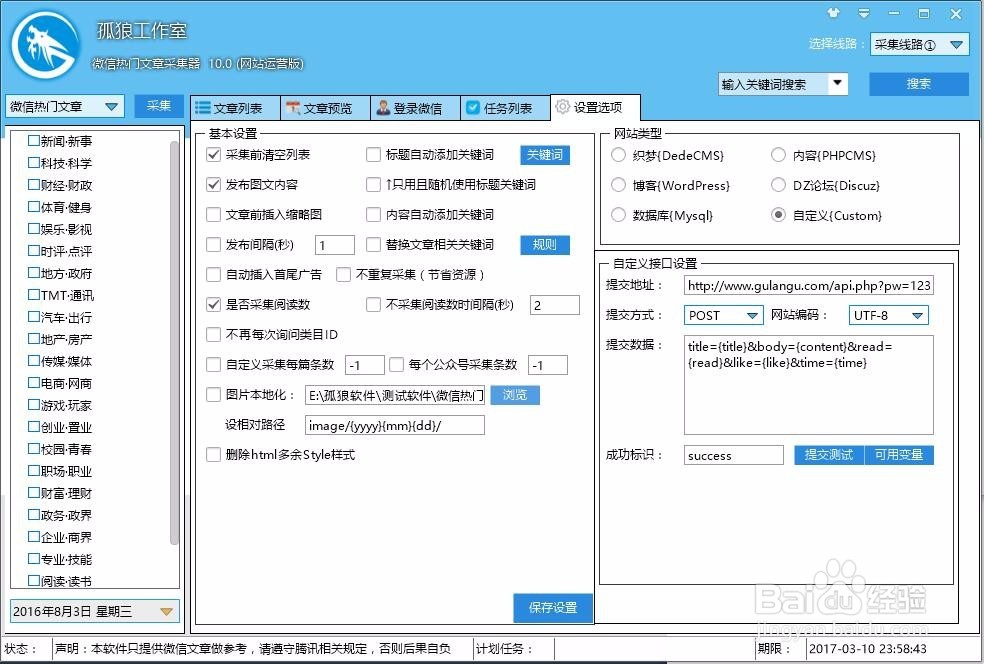Check the 财富·理财 category
The image size is (984, 664).
[34, 493]
